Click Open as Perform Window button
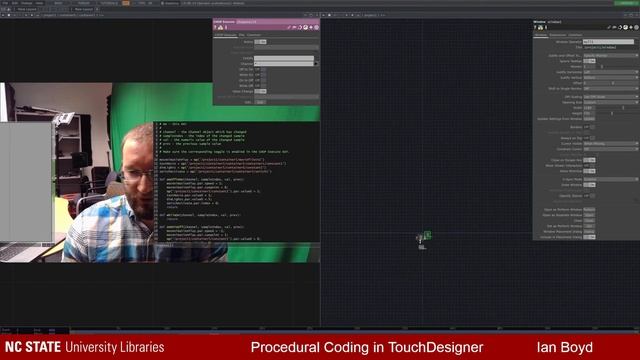 pos(589,209)
